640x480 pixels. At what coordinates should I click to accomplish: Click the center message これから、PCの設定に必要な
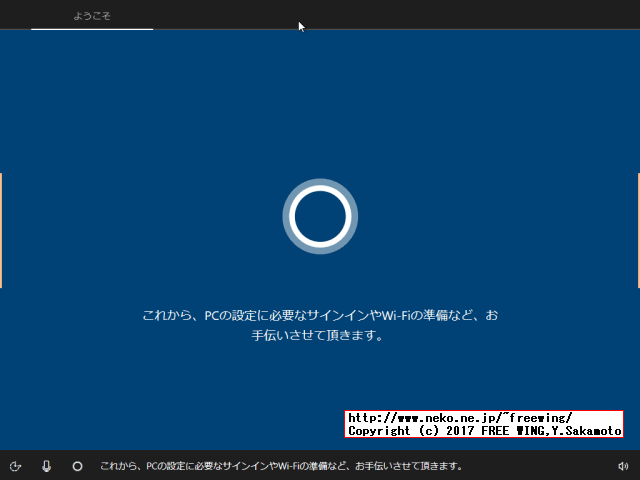coord(320,325)
